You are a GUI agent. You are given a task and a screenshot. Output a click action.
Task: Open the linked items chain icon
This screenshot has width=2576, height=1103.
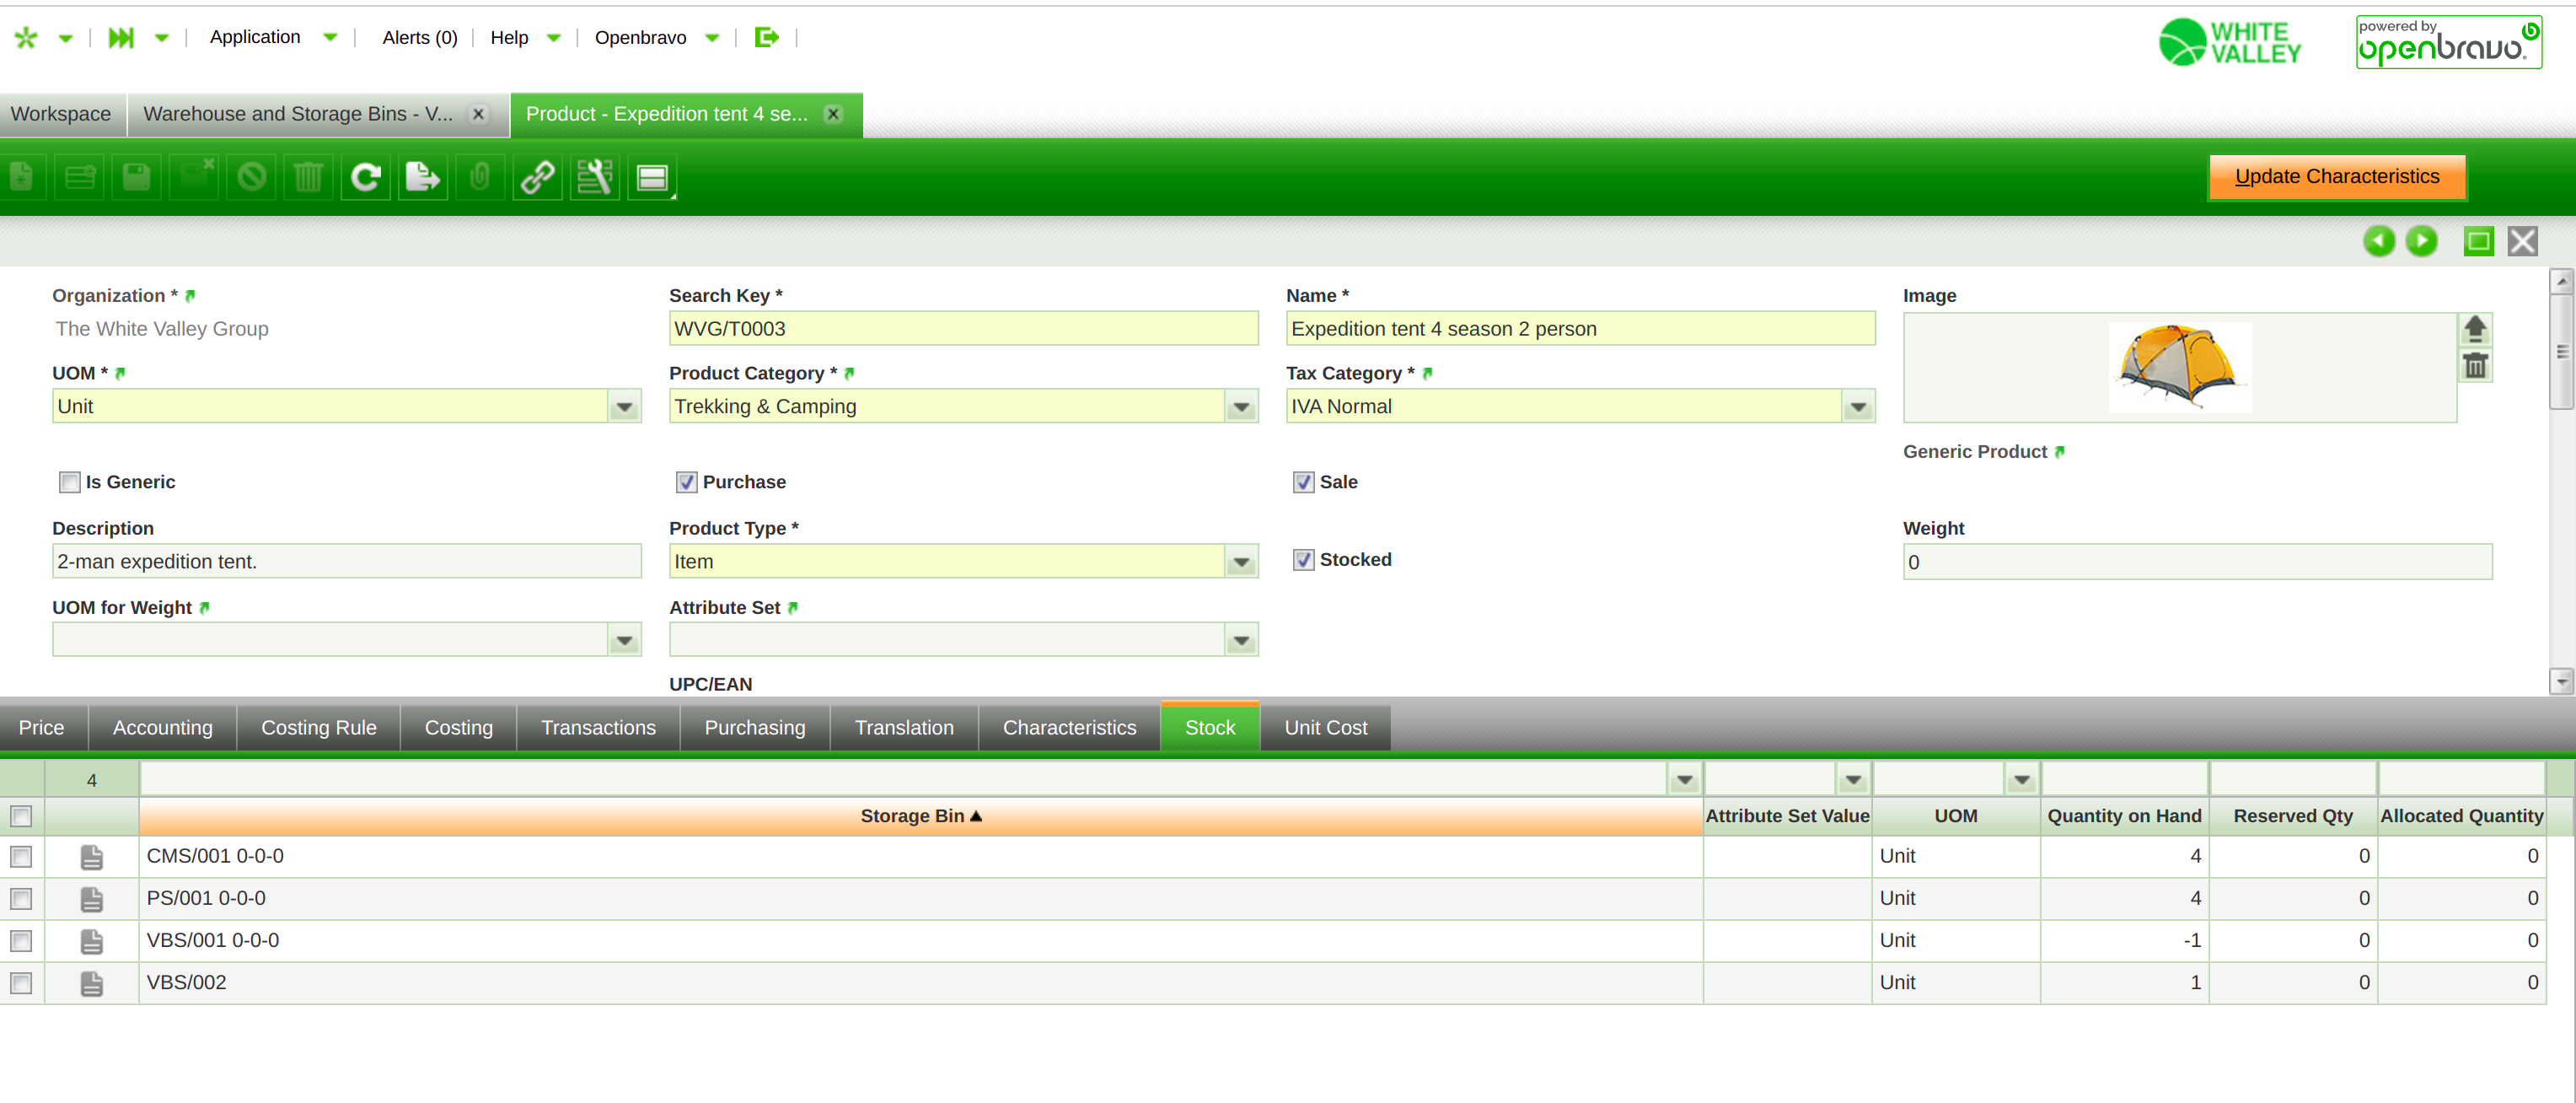click(x=537, y=177)
